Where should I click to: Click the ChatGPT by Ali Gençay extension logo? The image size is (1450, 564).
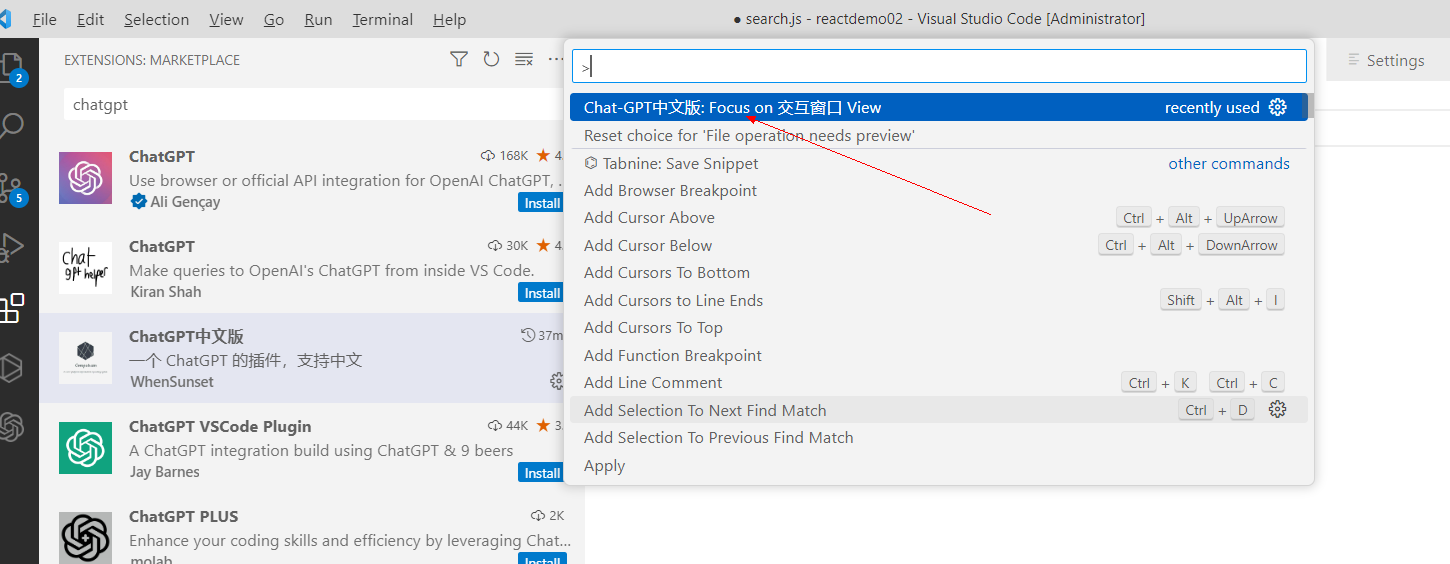click(85, 178)
